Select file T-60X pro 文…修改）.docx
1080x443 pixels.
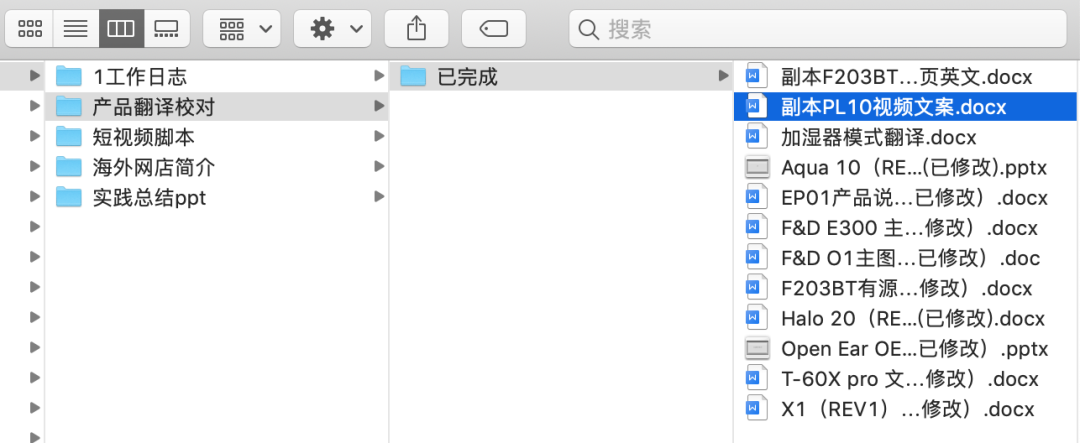(x=907, y=379)
